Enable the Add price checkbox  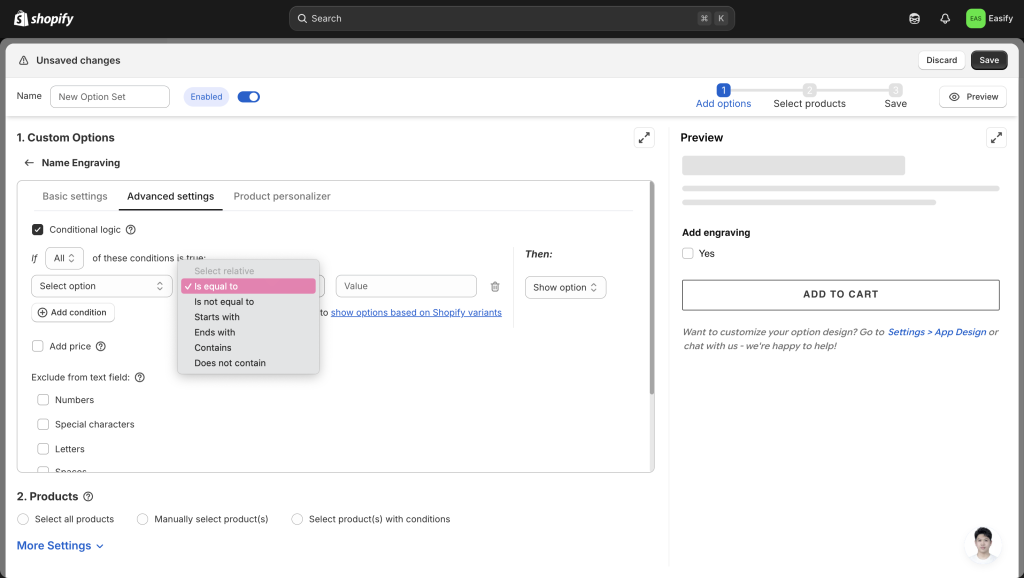coord(38,346)
